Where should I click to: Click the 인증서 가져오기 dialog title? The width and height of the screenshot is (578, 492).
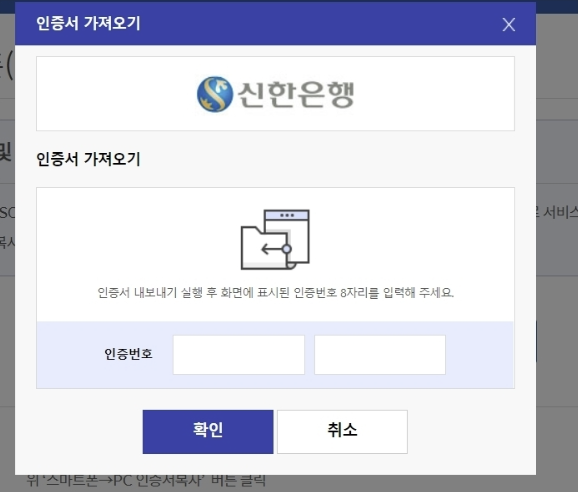[x=88, y=23]
